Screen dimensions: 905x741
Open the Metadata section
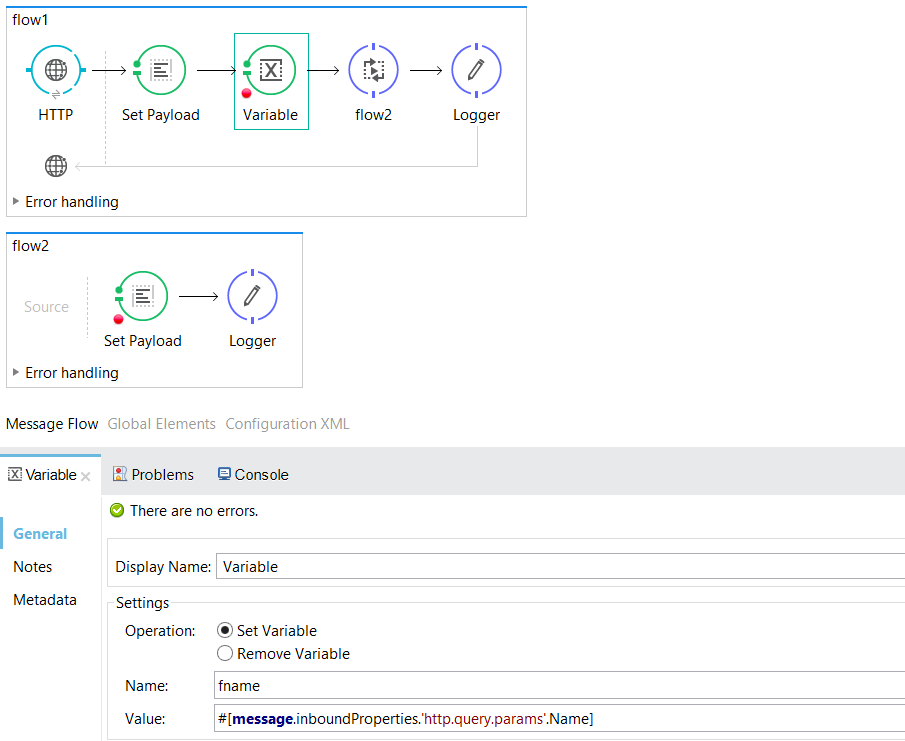[x=44, y=600]
